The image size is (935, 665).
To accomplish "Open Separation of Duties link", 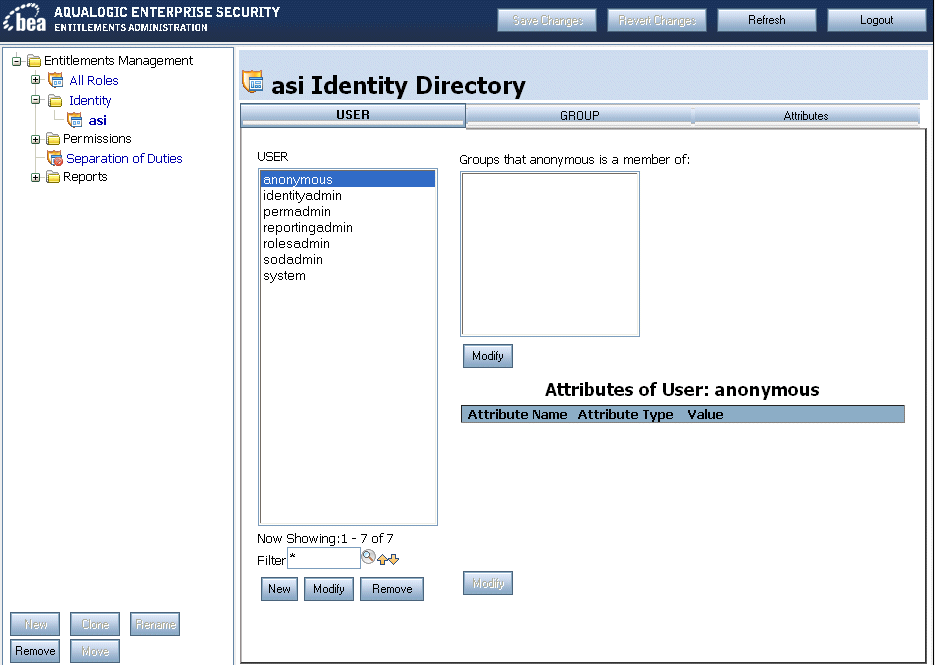I will 124,159.
